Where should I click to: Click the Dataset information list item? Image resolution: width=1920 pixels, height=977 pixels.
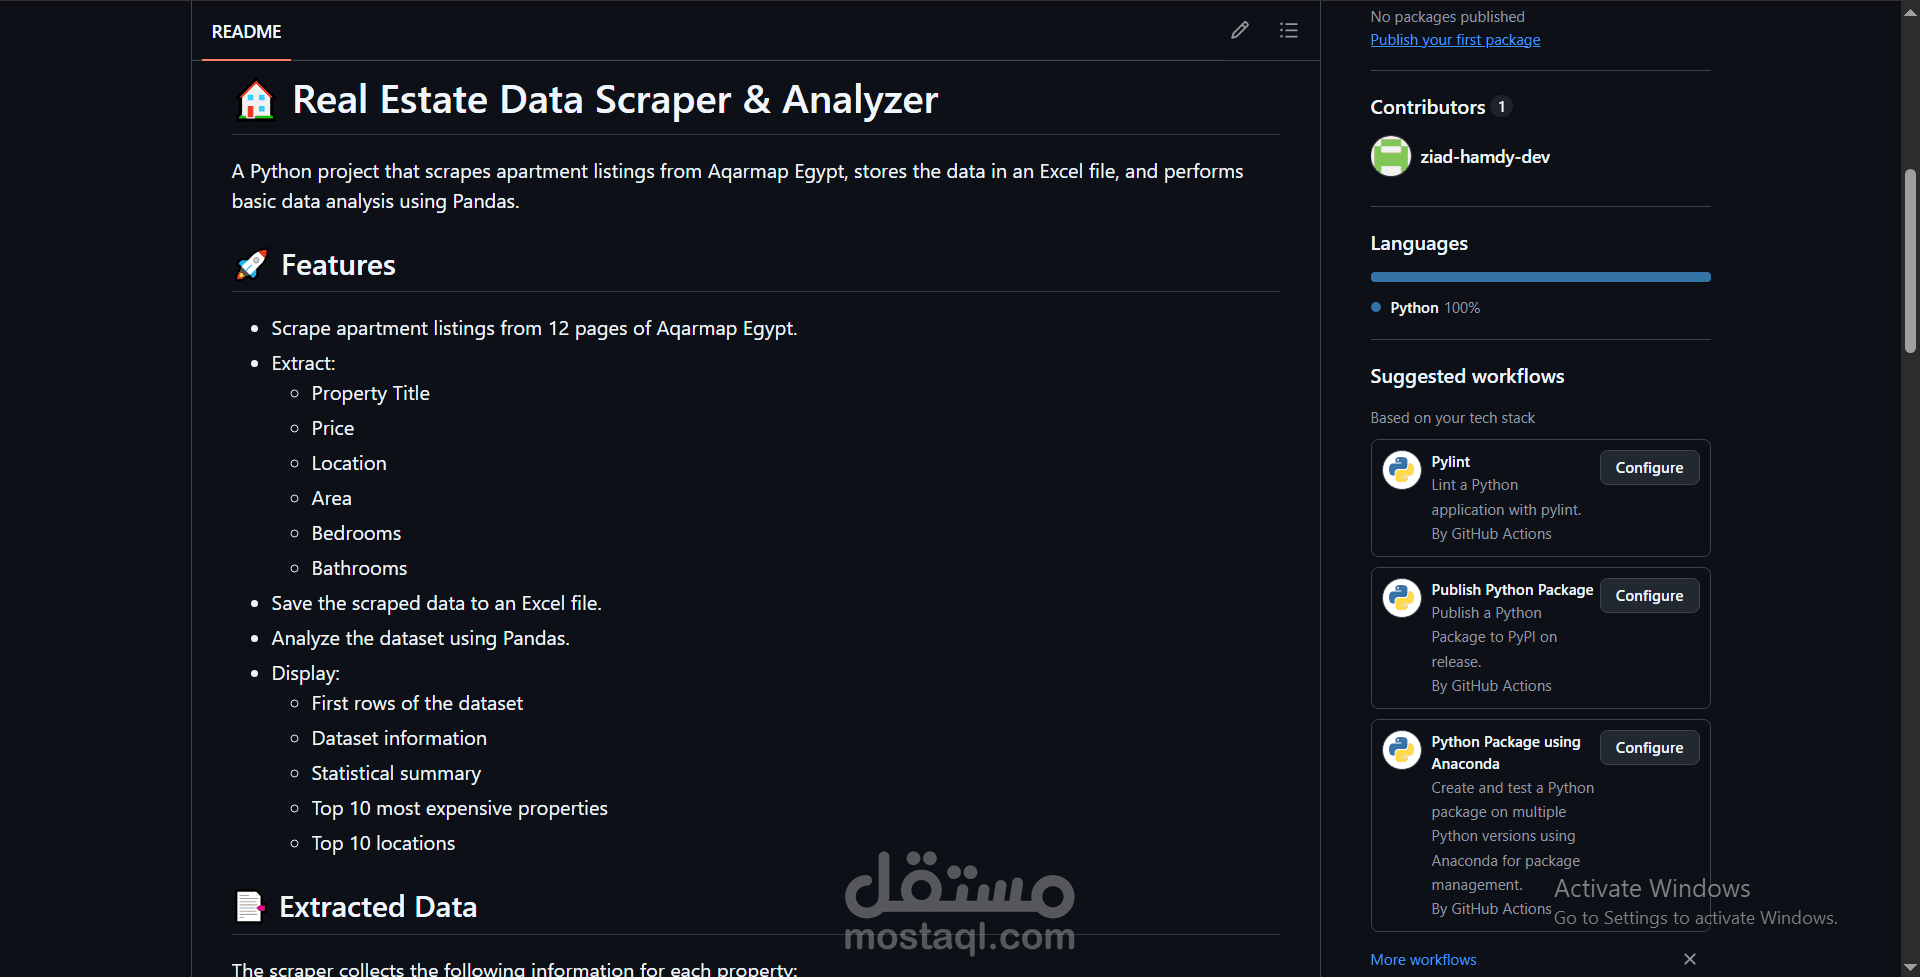click(x=399, y=738)
